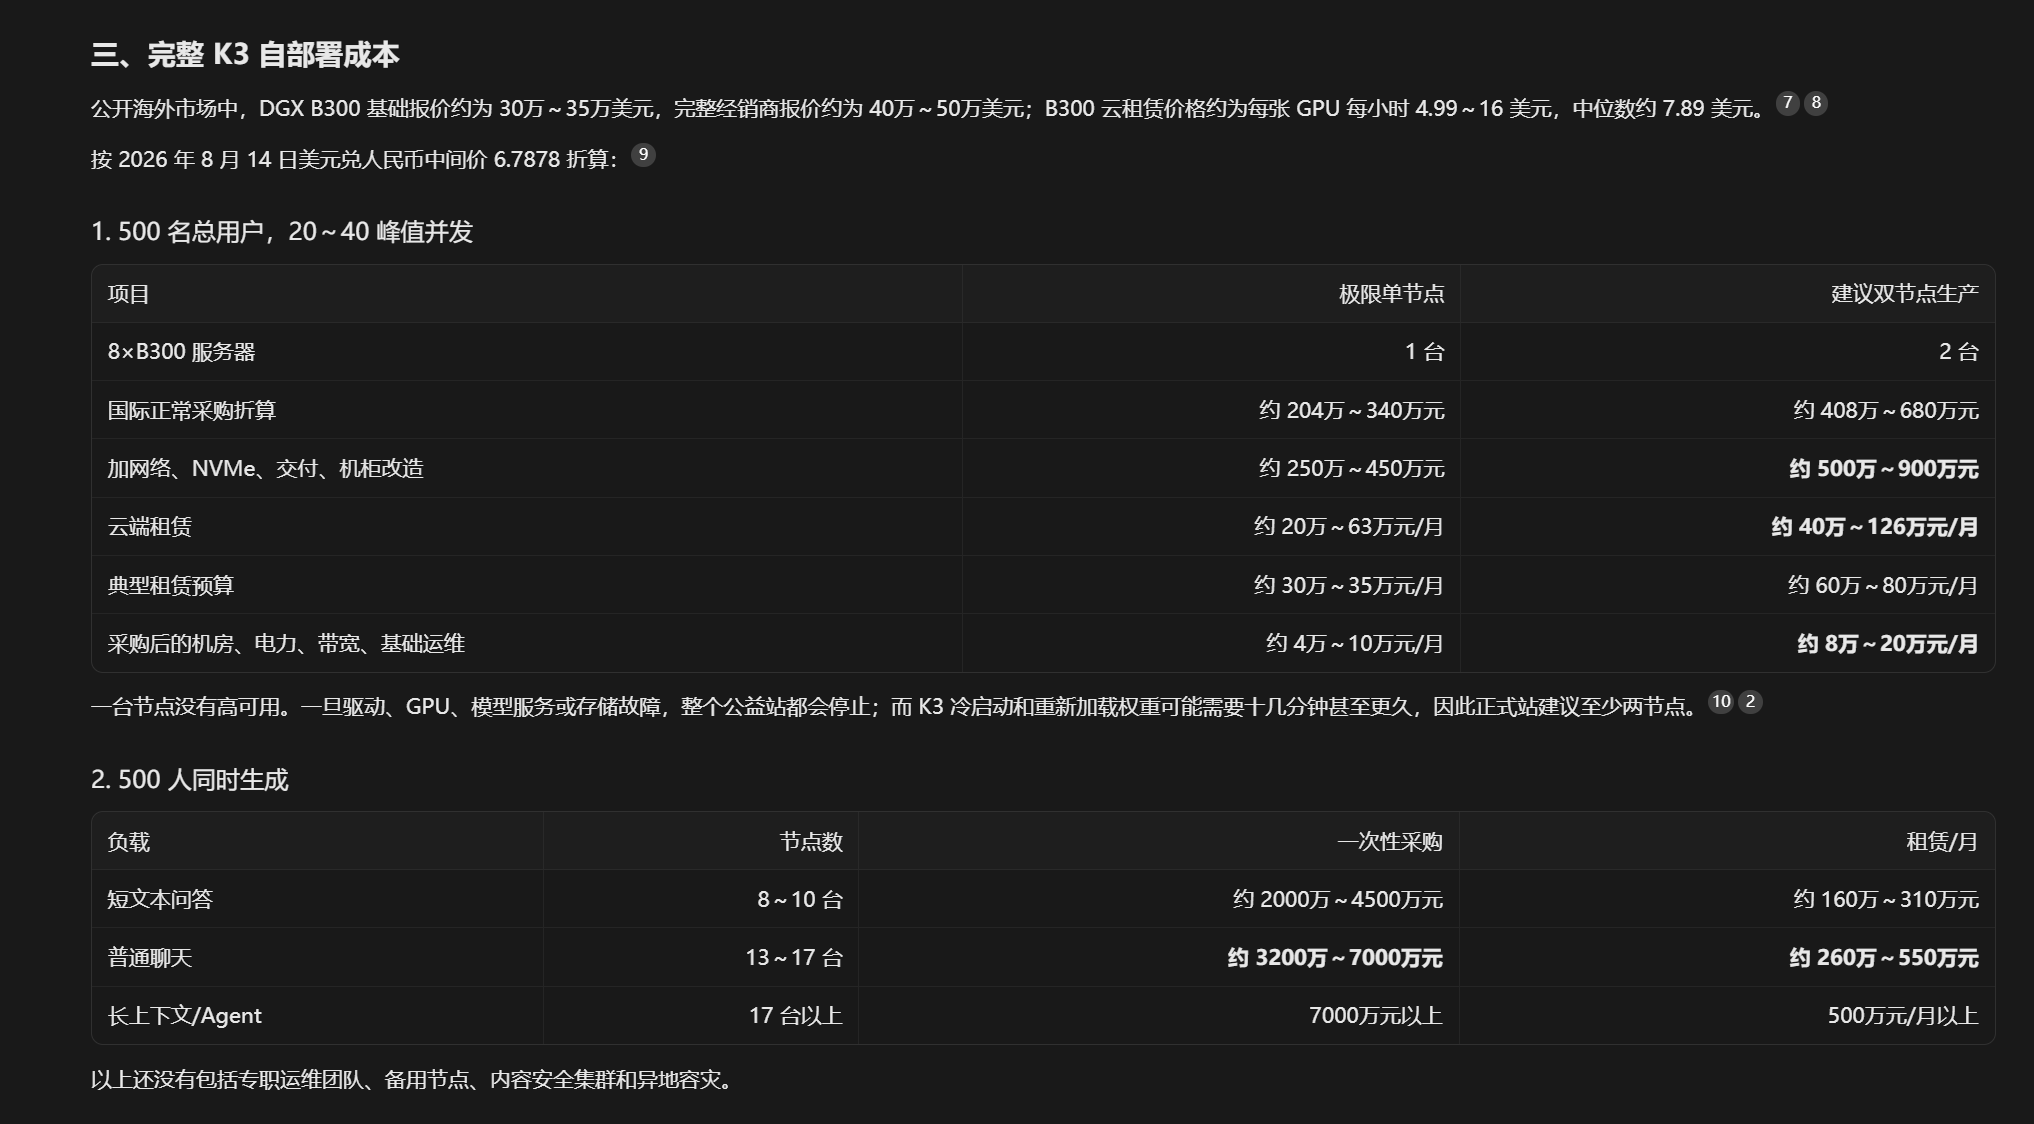Click the bold value "约 500万～900万元"
This screenshot has width=2034, height=1124.
pos(1884,469)
